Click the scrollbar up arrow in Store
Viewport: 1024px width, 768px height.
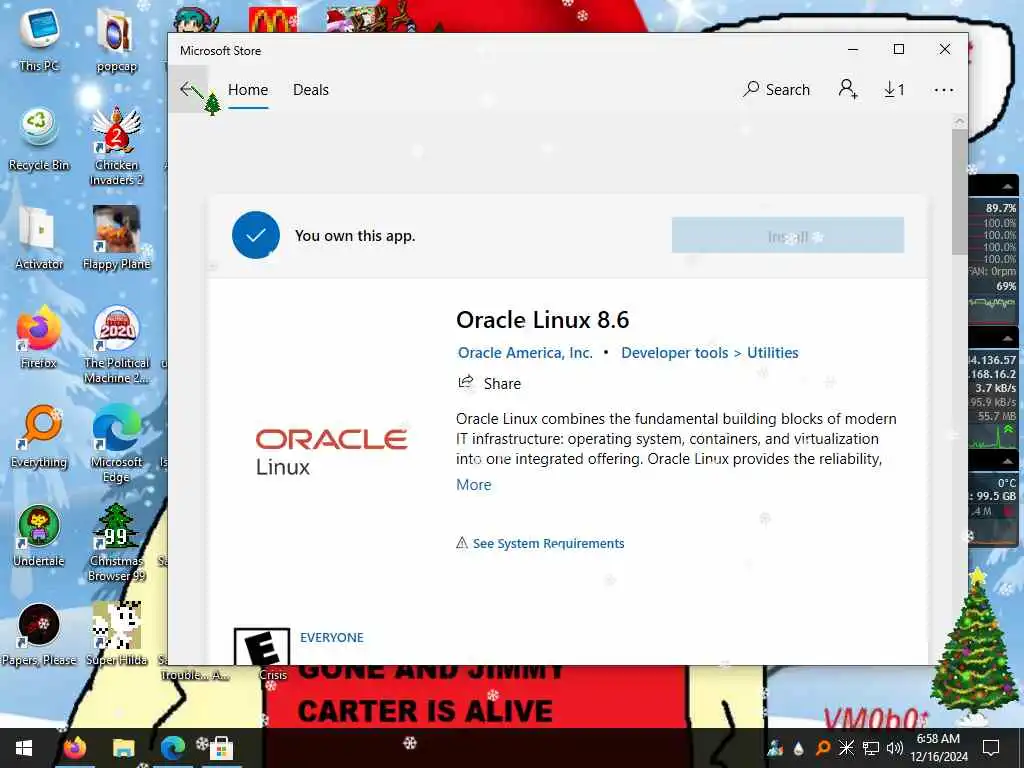coord(959,121)
